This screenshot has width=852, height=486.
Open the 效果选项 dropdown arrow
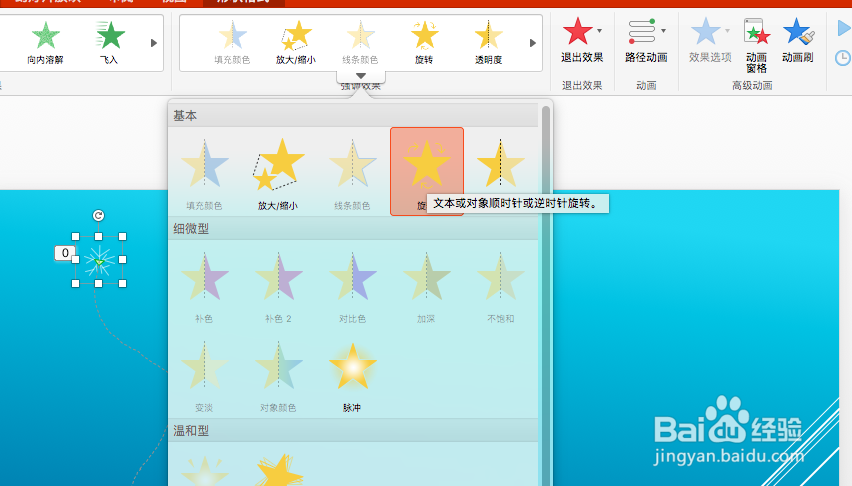(727, 31)
